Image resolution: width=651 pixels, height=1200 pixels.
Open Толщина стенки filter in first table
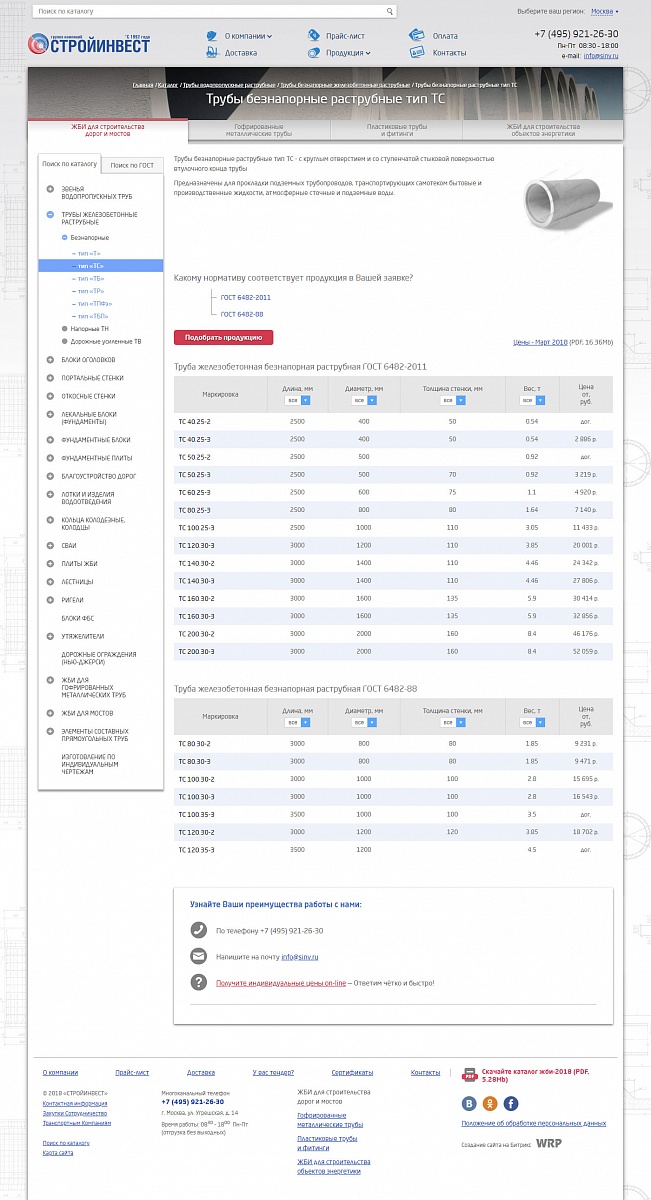click(452, 400)
